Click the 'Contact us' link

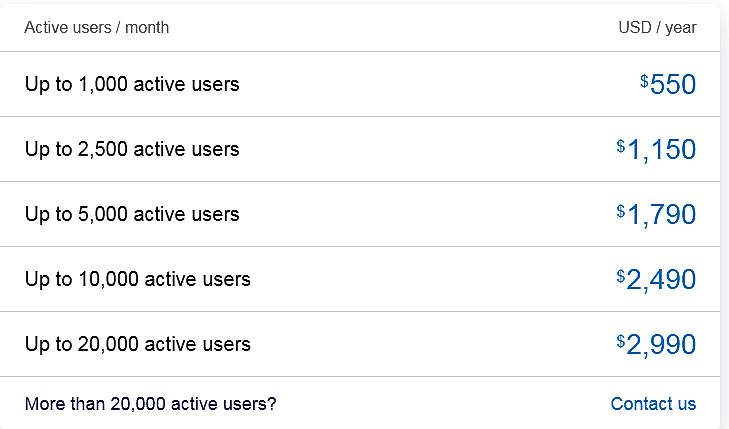coord(653,404)
